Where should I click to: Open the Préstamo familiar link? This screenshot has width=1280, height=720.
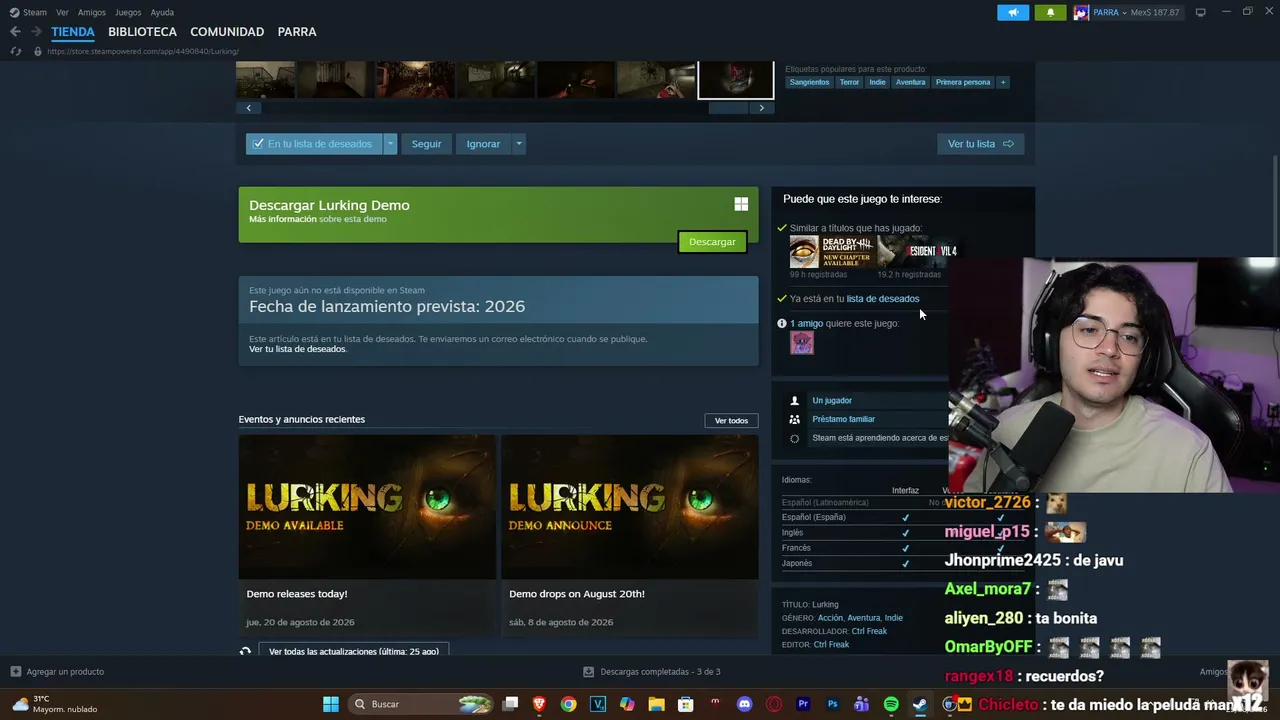843,419
